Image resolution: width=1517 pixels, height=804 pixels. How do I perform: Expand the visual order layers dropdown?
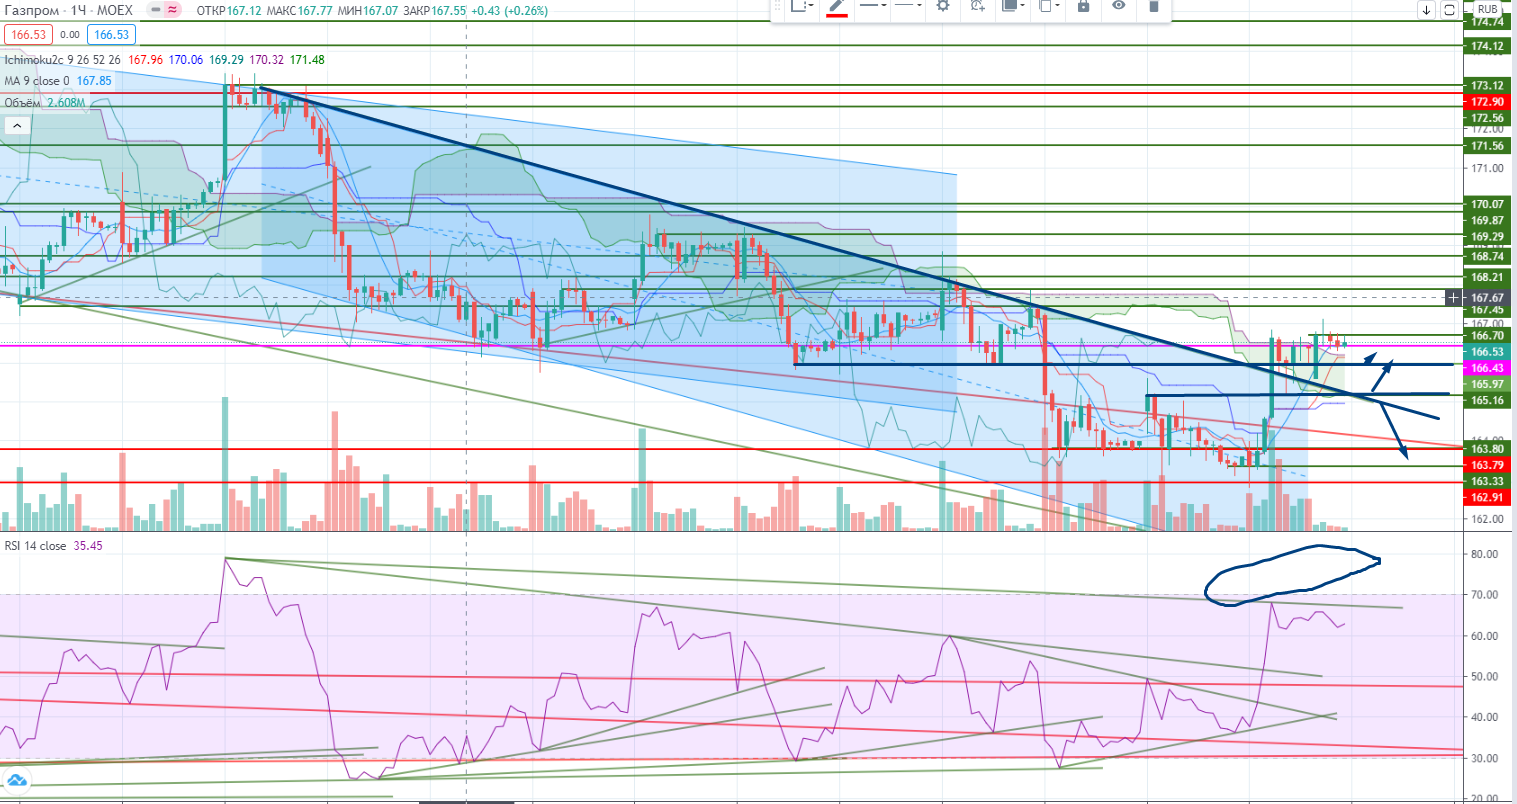[x=1014, y=6]
